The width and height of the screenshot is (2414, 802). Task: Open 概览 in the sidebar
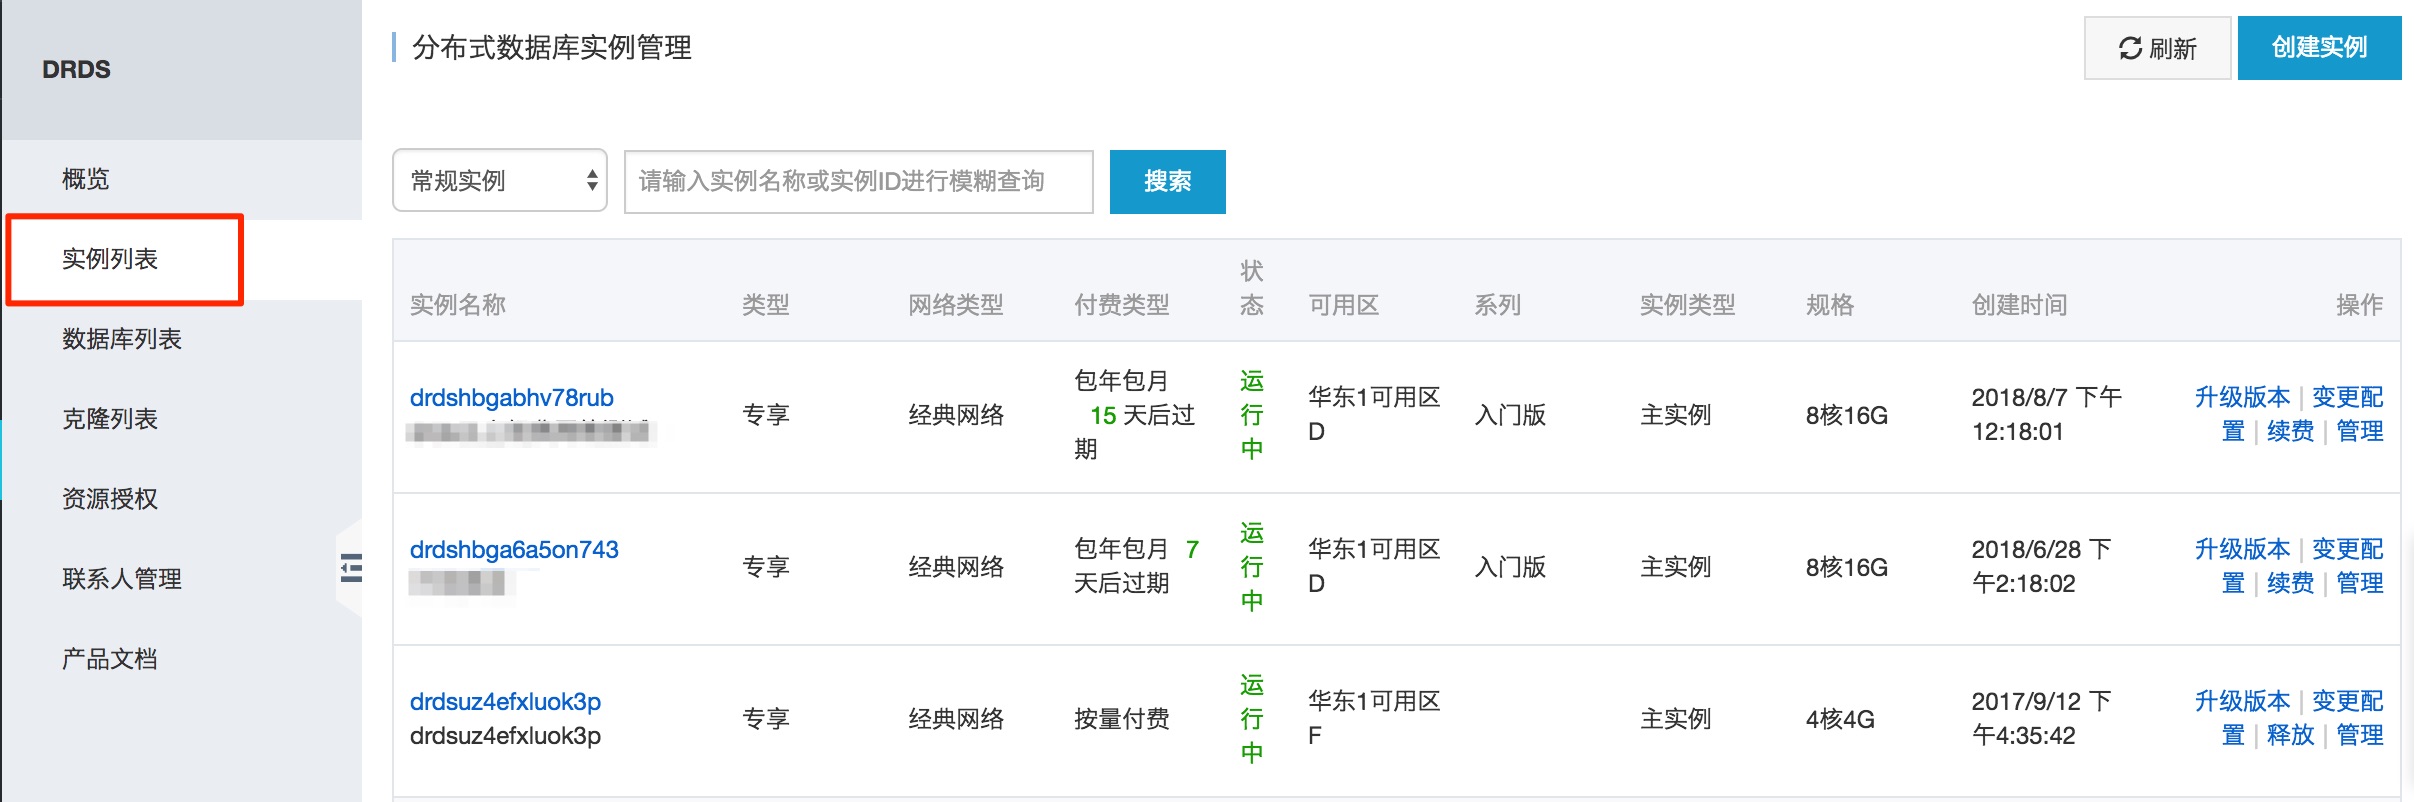coord(86,179)
